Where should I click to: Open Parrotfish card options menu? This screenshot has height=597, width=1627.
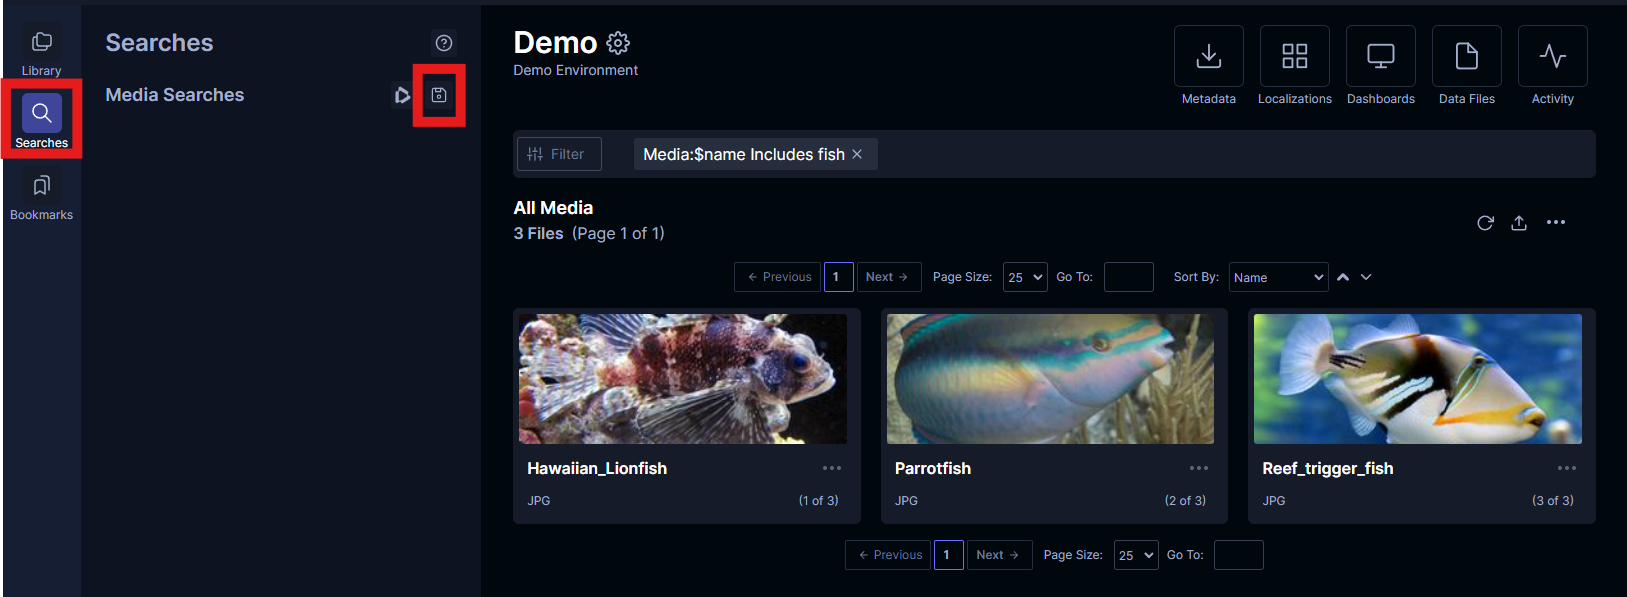pyautogui.click(x=1199, y=468)
